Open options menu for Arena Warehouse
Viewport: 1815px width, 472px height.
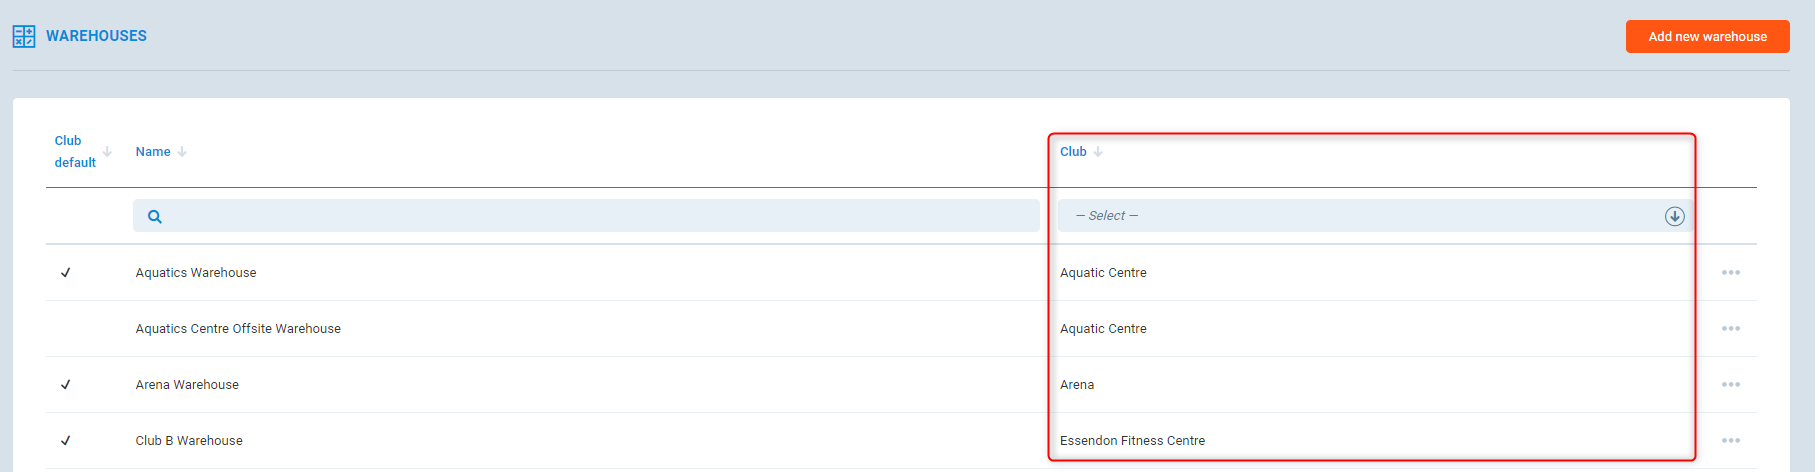click(1730, 385)
